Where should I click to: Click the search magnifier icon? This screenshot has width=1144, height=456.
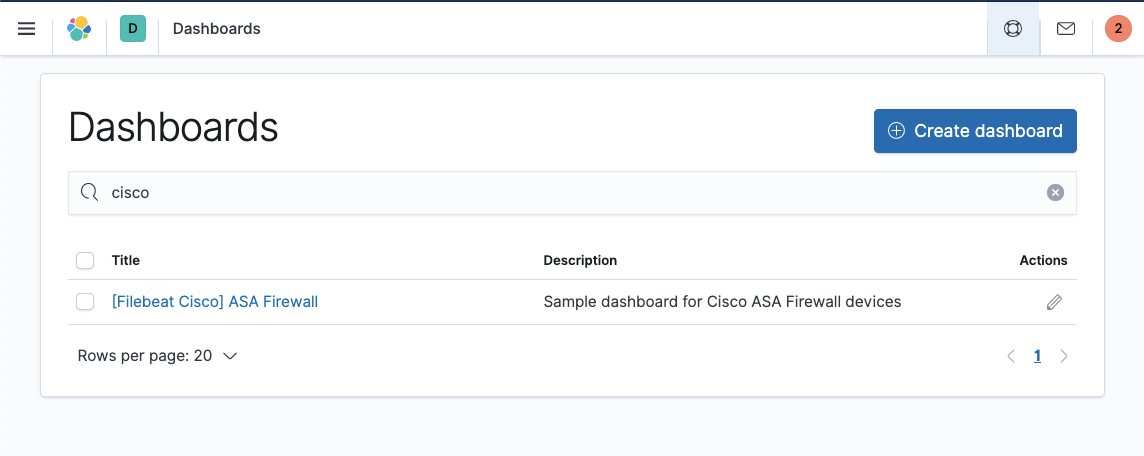89,193
